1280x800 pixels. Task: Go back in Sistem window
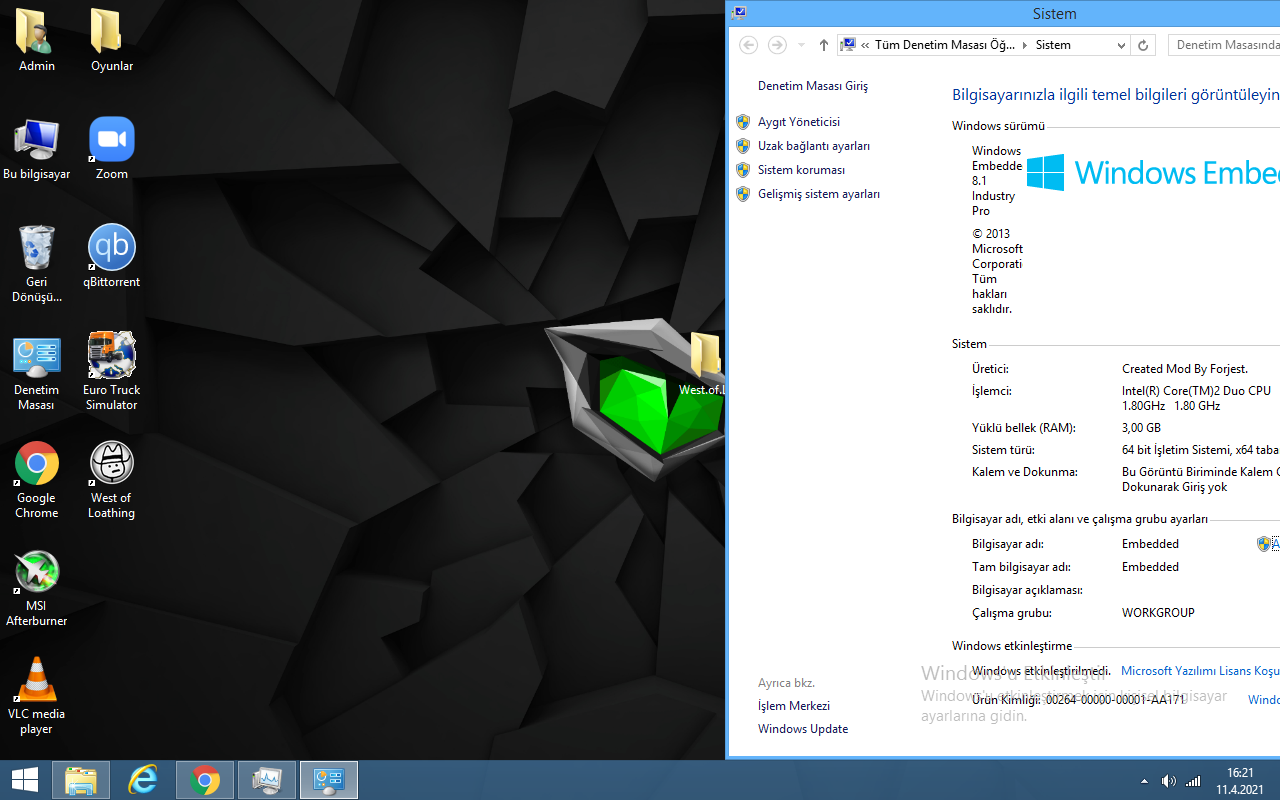click(748, 45)
